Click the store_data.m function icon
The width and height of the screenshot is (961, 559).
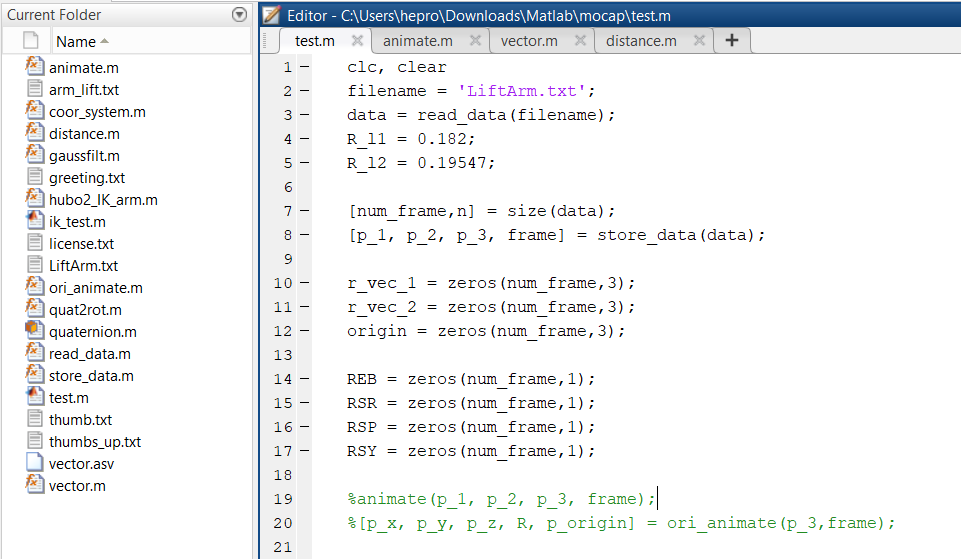pos(35,375)
